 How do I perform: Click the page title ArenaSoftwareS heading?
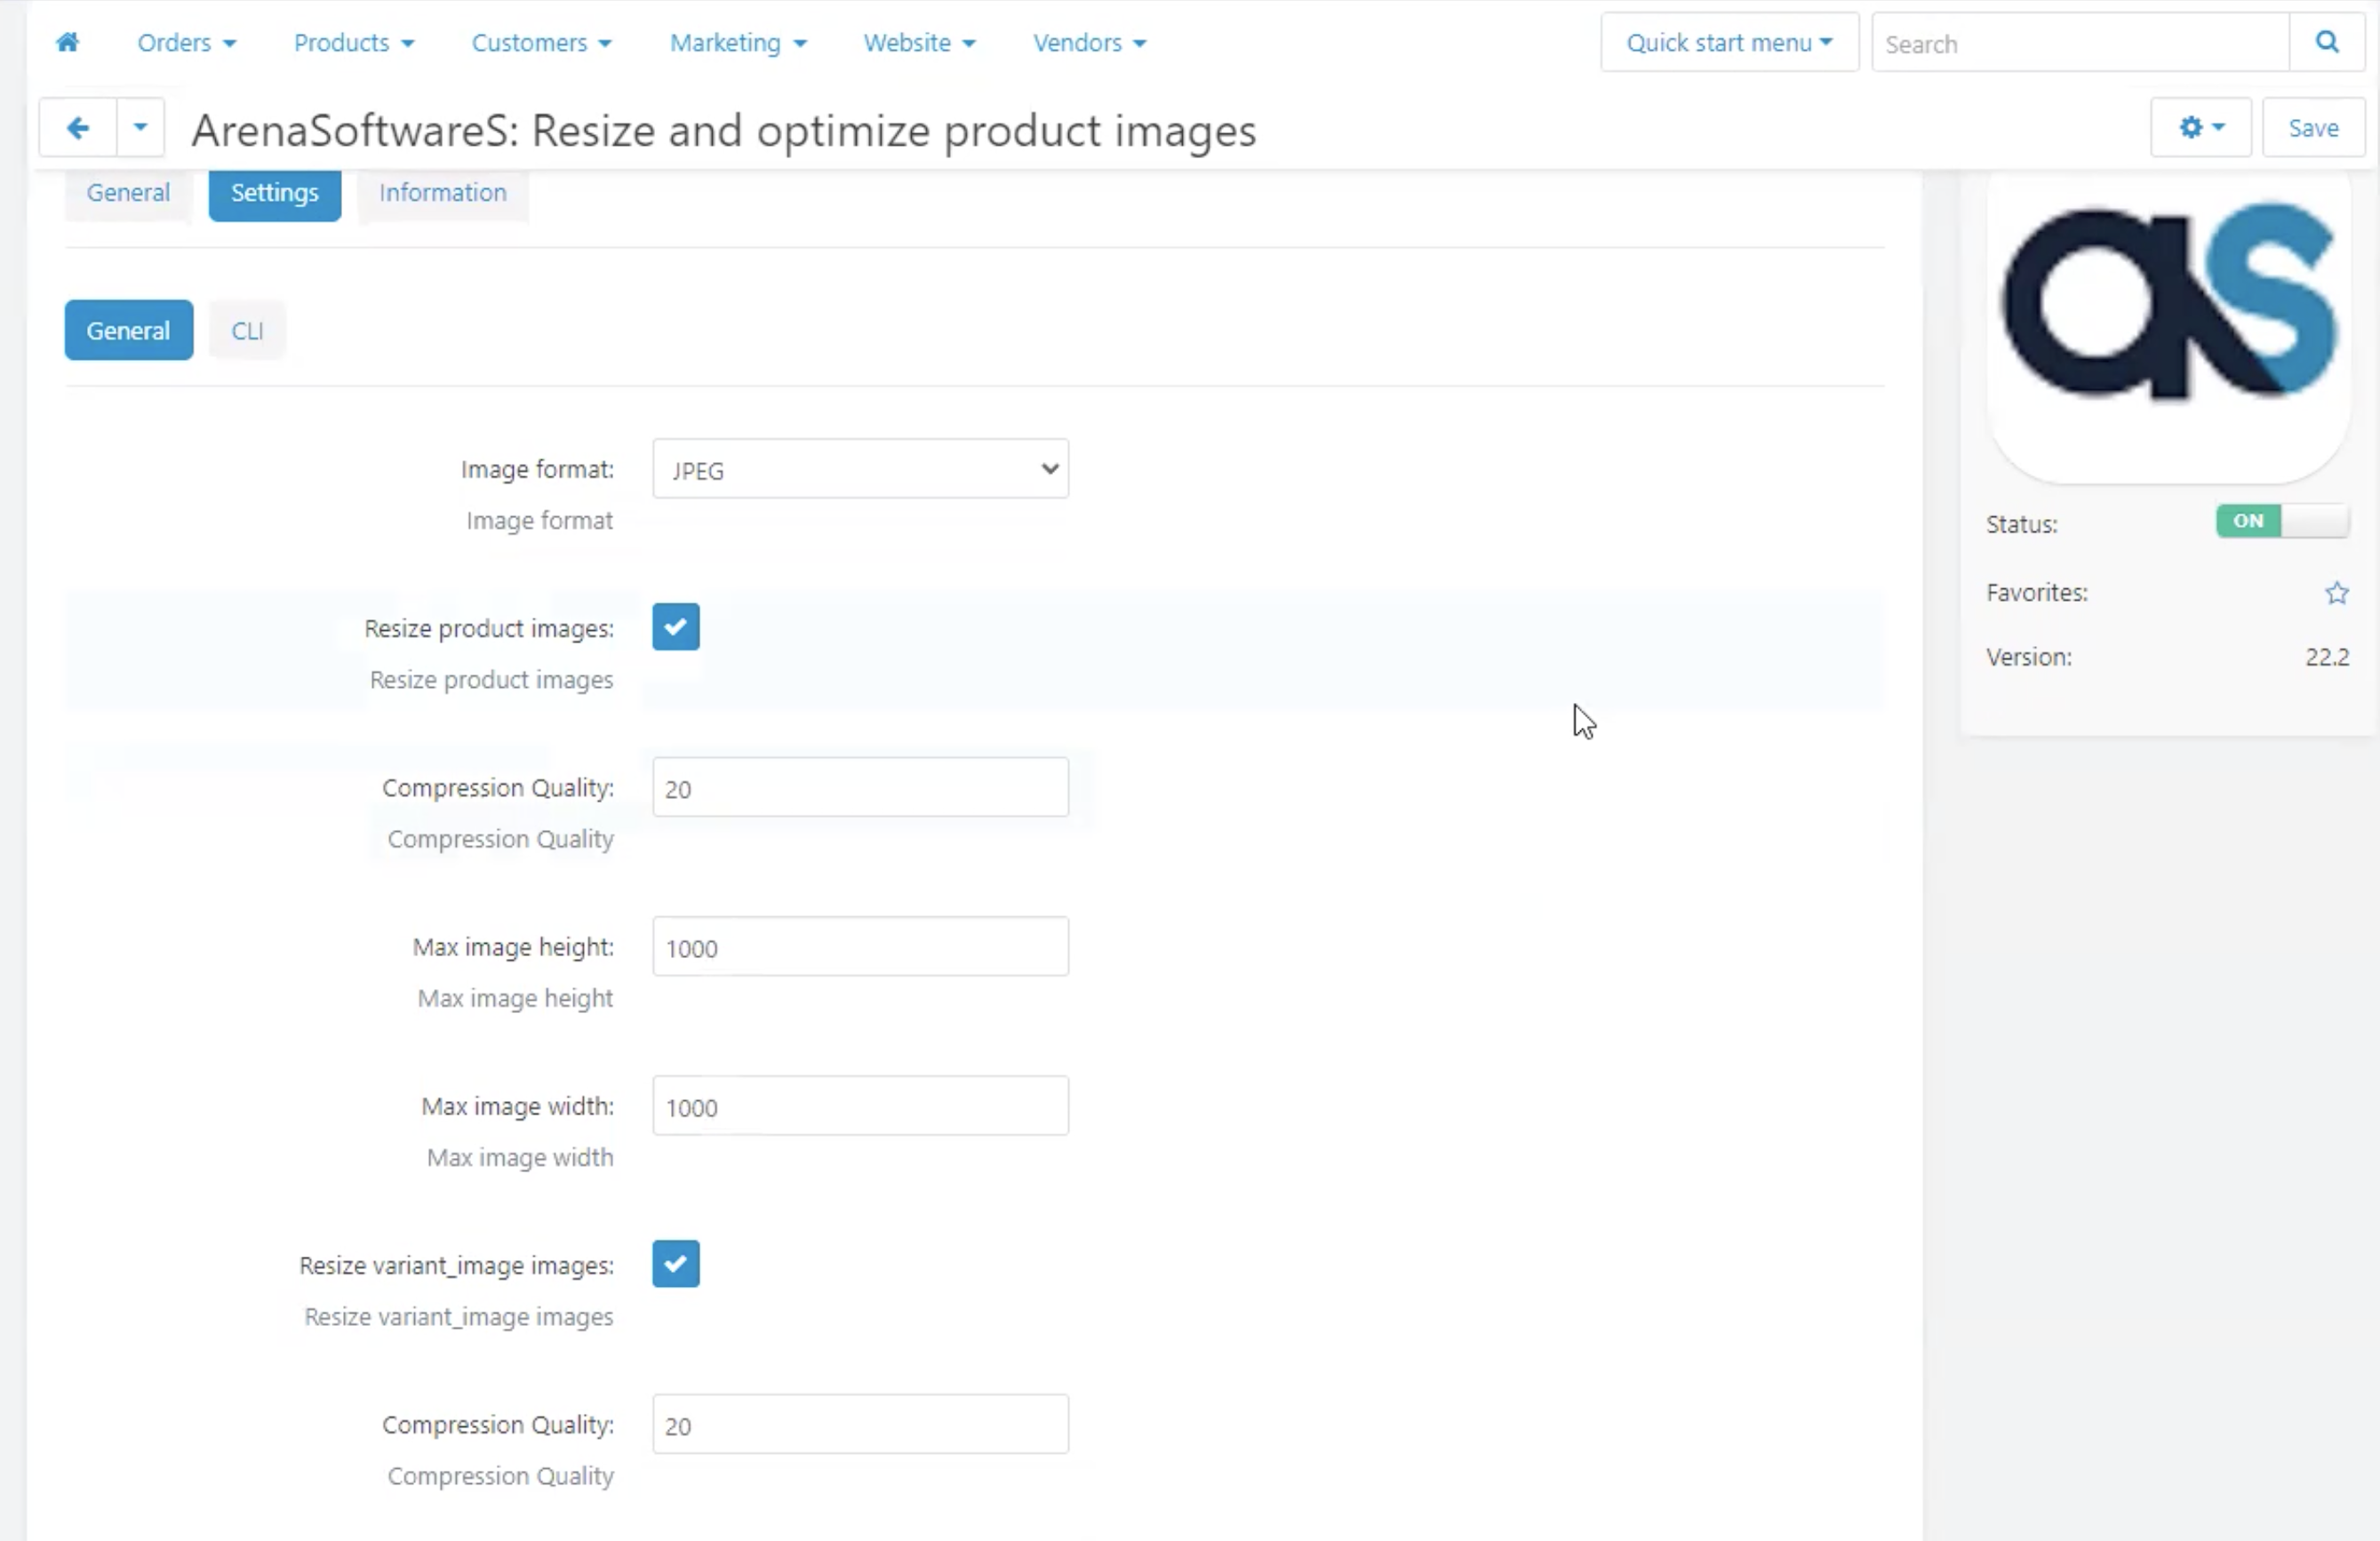pyautogui.click(x=723, y=131)
